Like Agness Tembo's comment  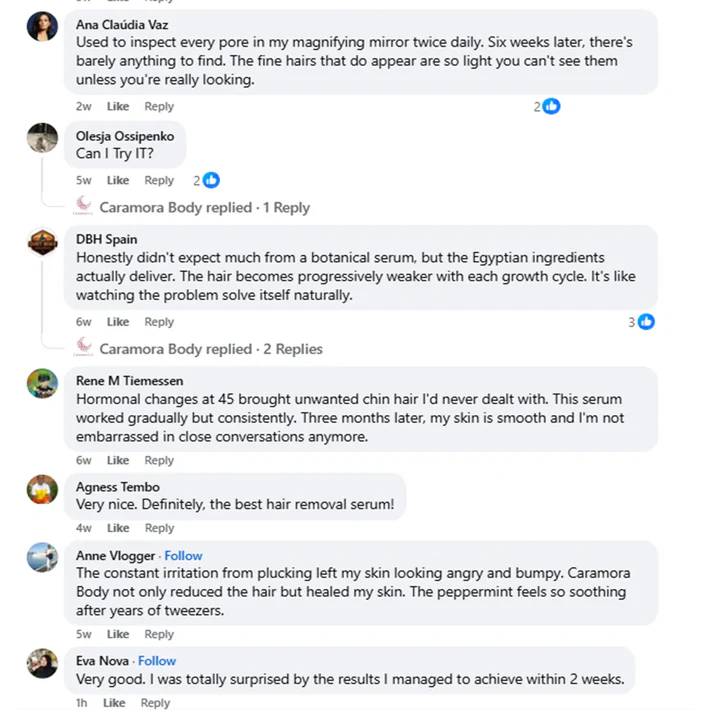pos(118,528)
